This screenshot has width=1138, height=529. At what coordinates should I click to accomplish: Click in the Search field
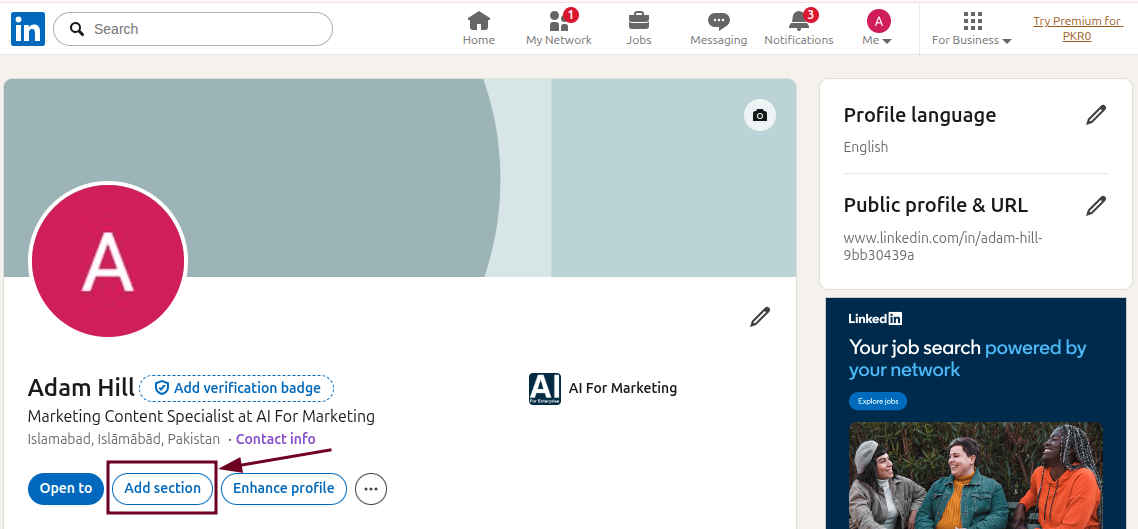pyautogui.click(x=193, y=29)
